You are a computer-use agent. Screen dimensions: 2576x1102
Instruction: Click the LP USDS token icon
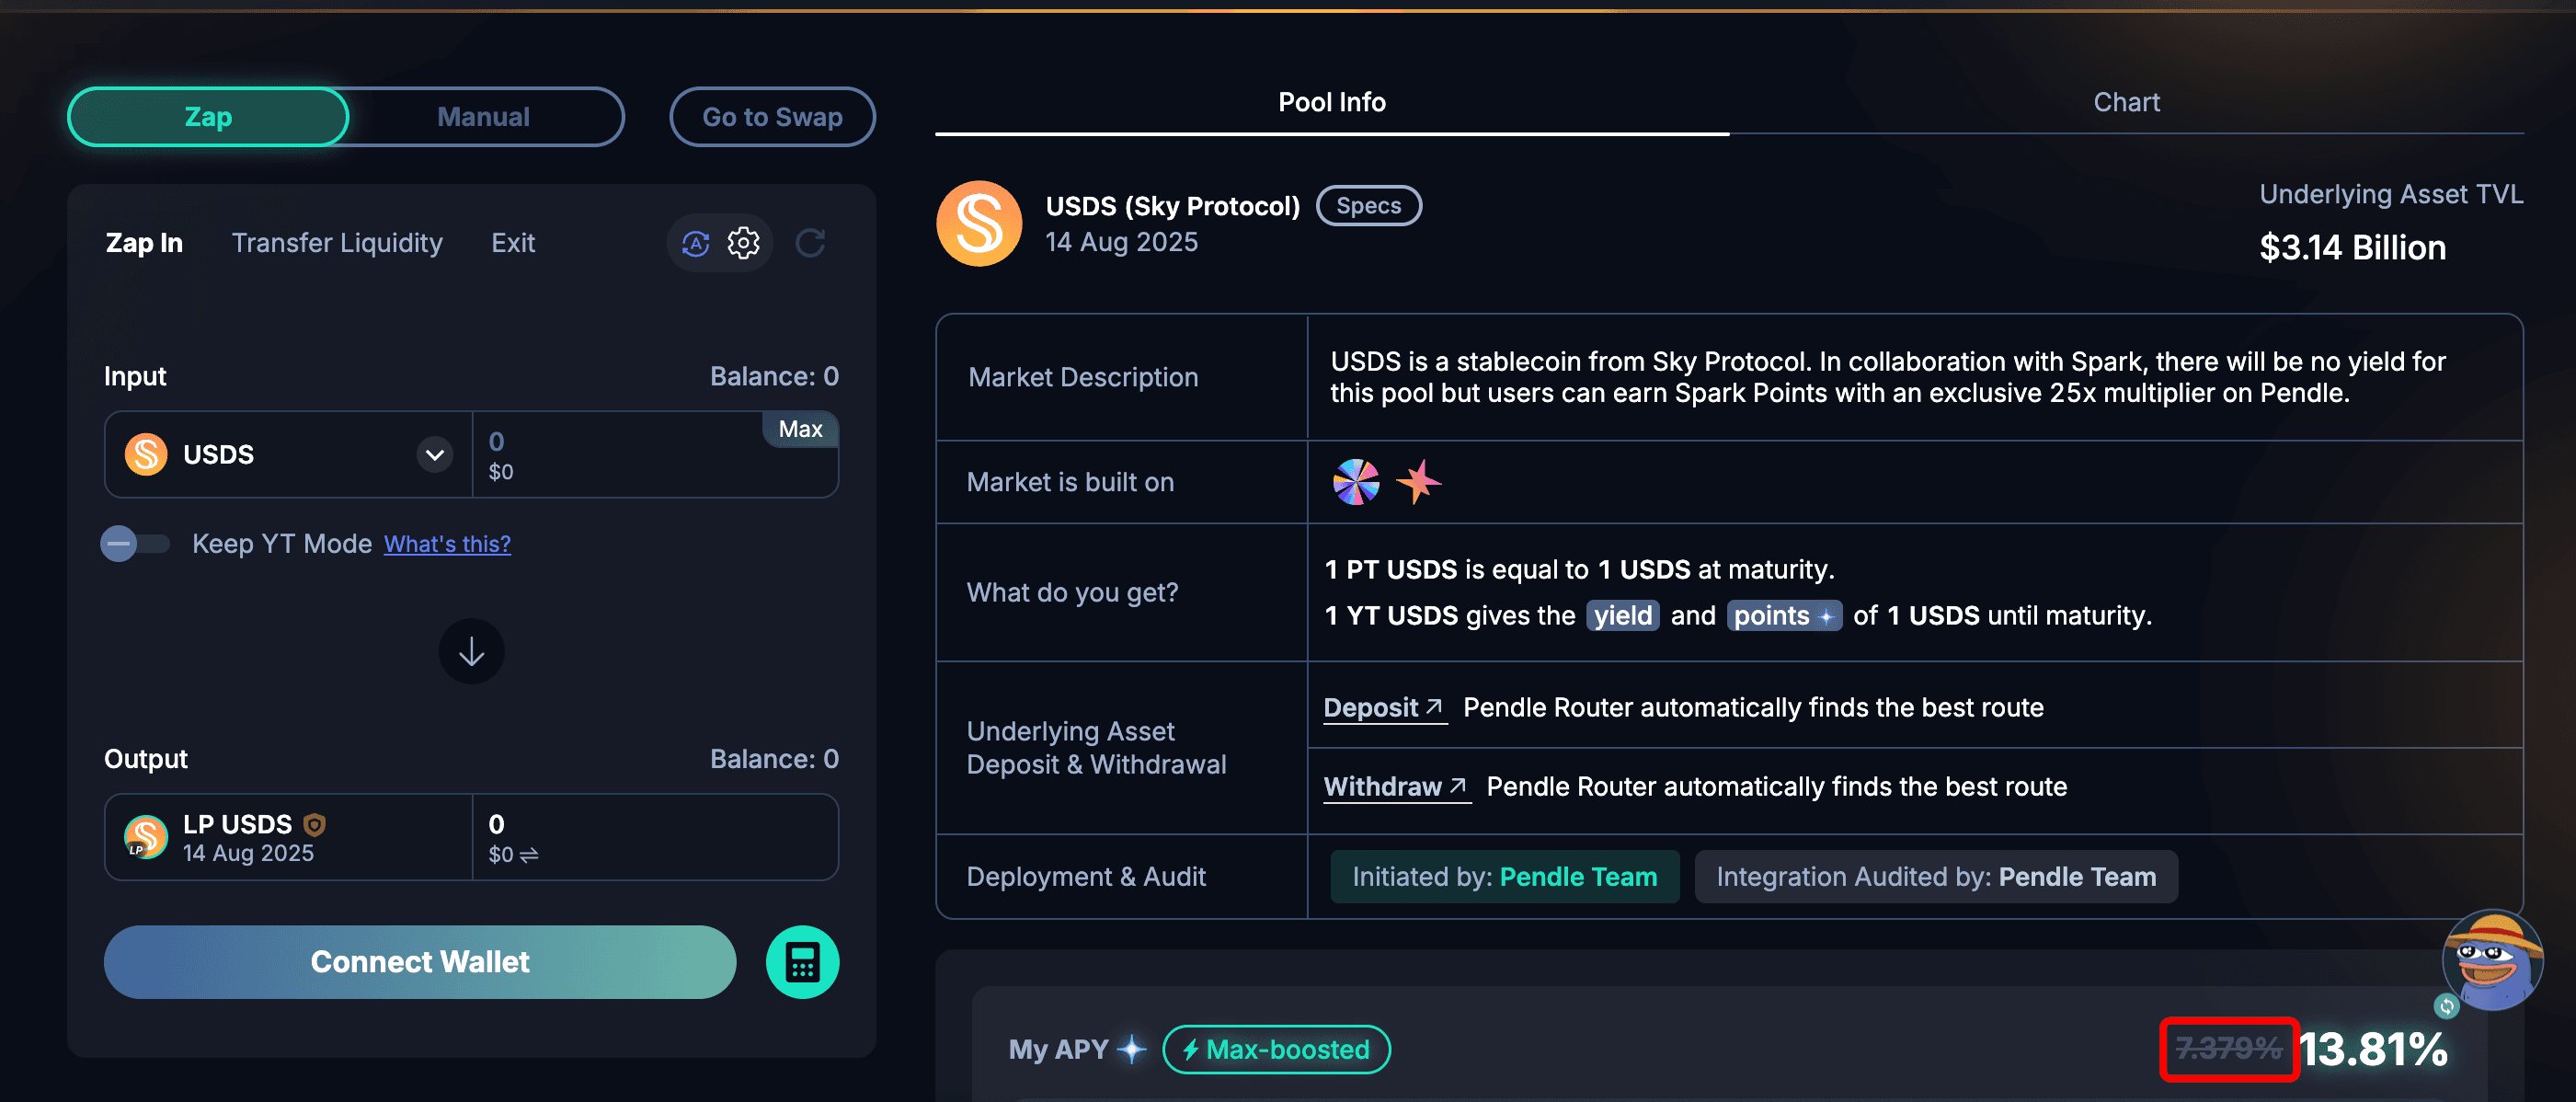click(146, 837)
